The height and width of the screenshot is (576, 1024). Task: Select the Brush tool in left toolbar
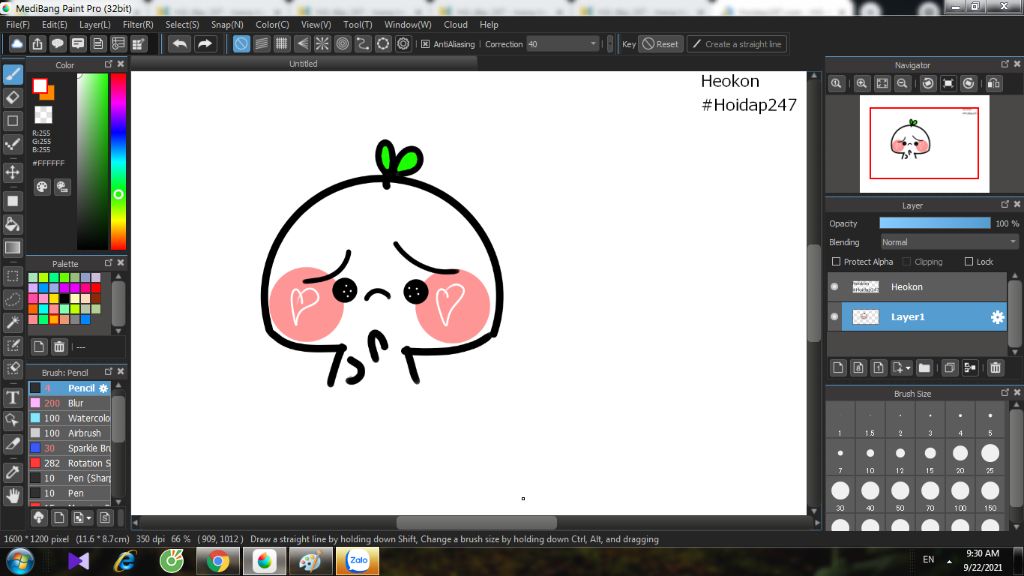(x=12, y=74)
